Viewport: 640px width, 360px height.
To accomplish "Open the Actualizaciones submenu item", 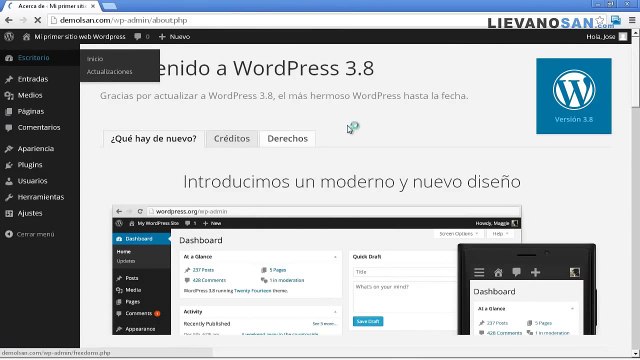I will click(109, 71).
